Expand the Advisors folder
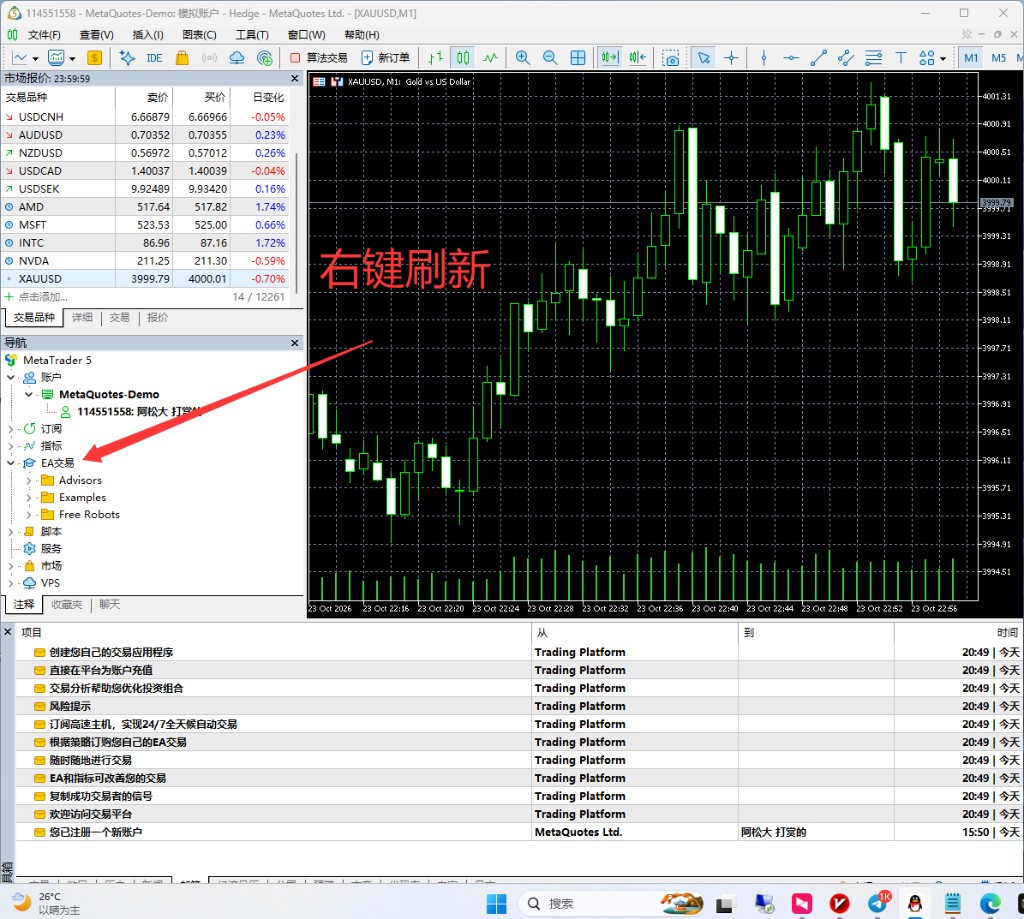1024x919 pixels. click(x=29, y=480)
